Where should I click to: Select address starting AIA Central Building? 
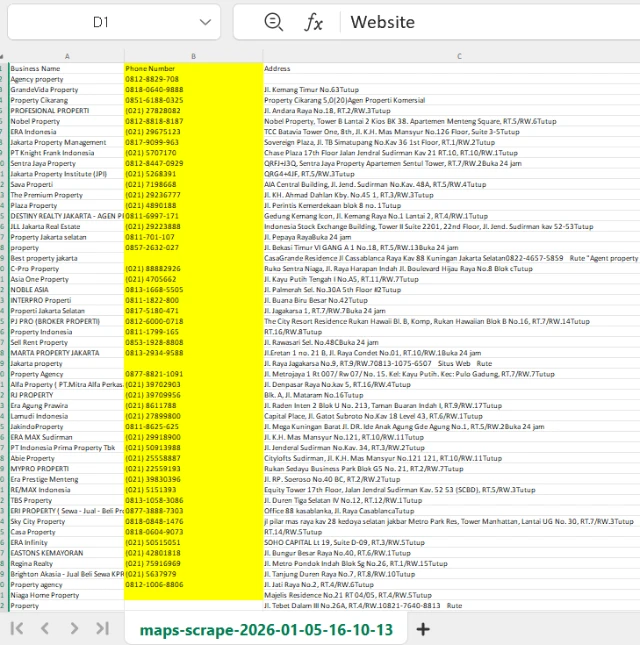[x=451, y=185]
